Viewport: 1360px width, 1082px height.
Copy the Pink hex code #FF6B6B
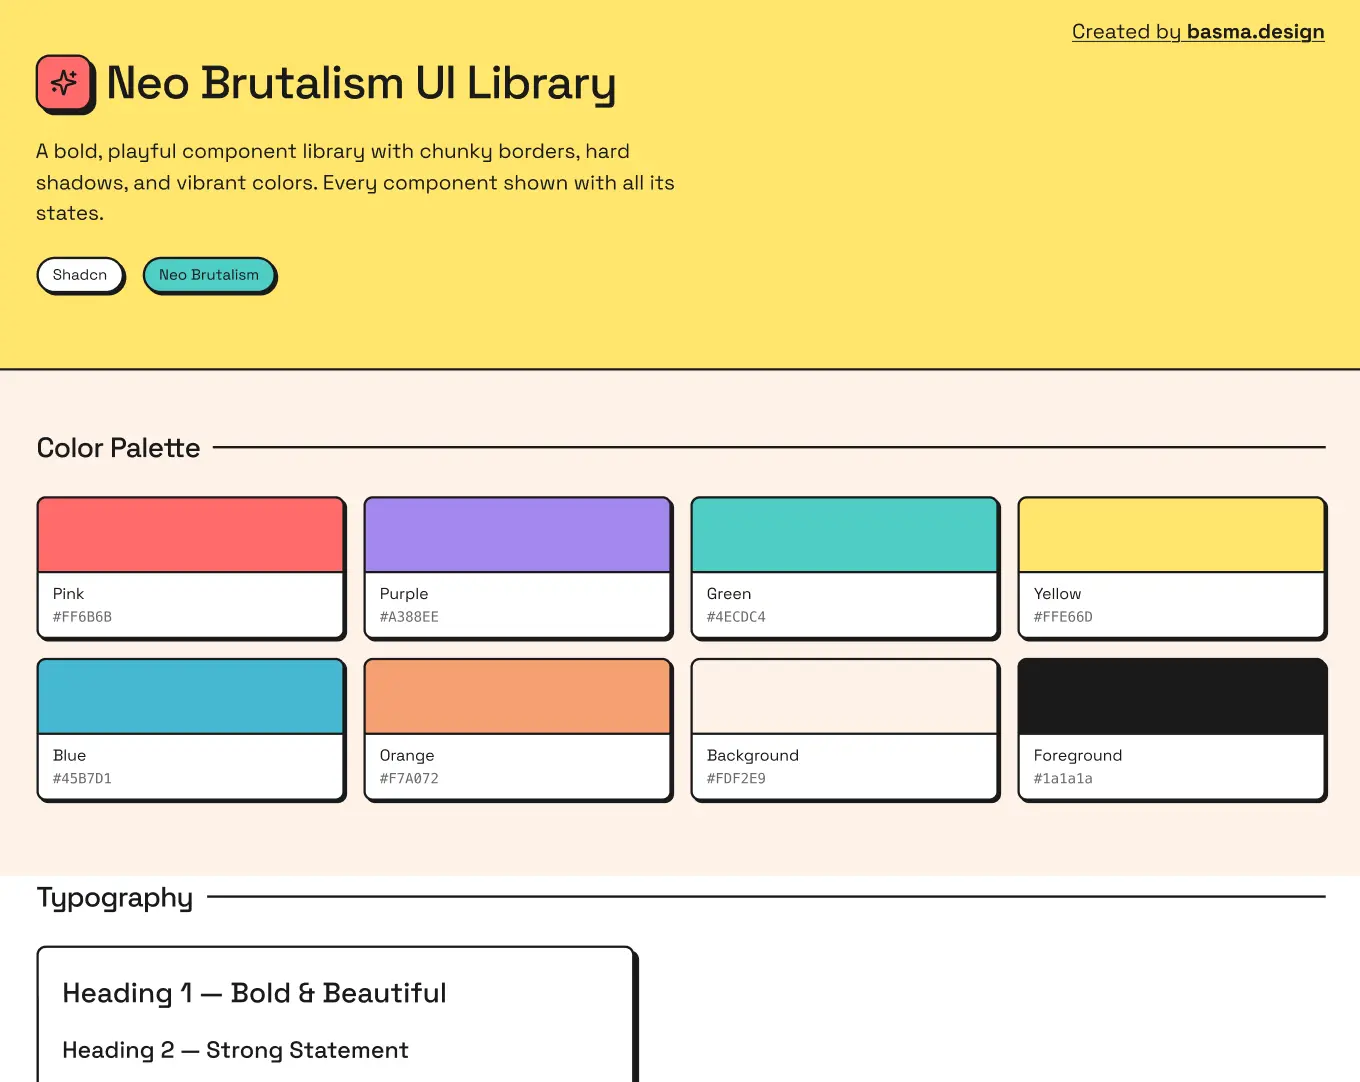click(82, 617)
